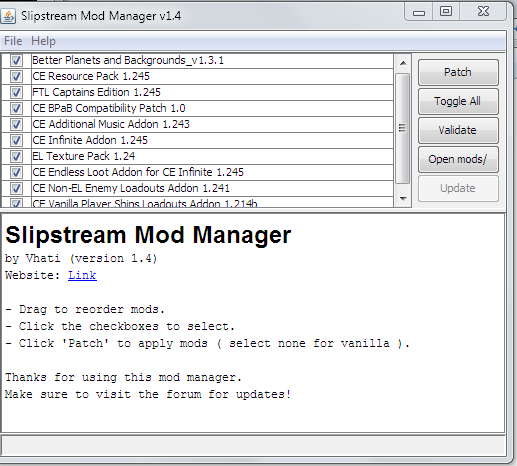517x466 pixels.
Task: Toggle FTL Captains Edition 1.245 checkbox
Action: pyautogui.click(x=16, y=92)
